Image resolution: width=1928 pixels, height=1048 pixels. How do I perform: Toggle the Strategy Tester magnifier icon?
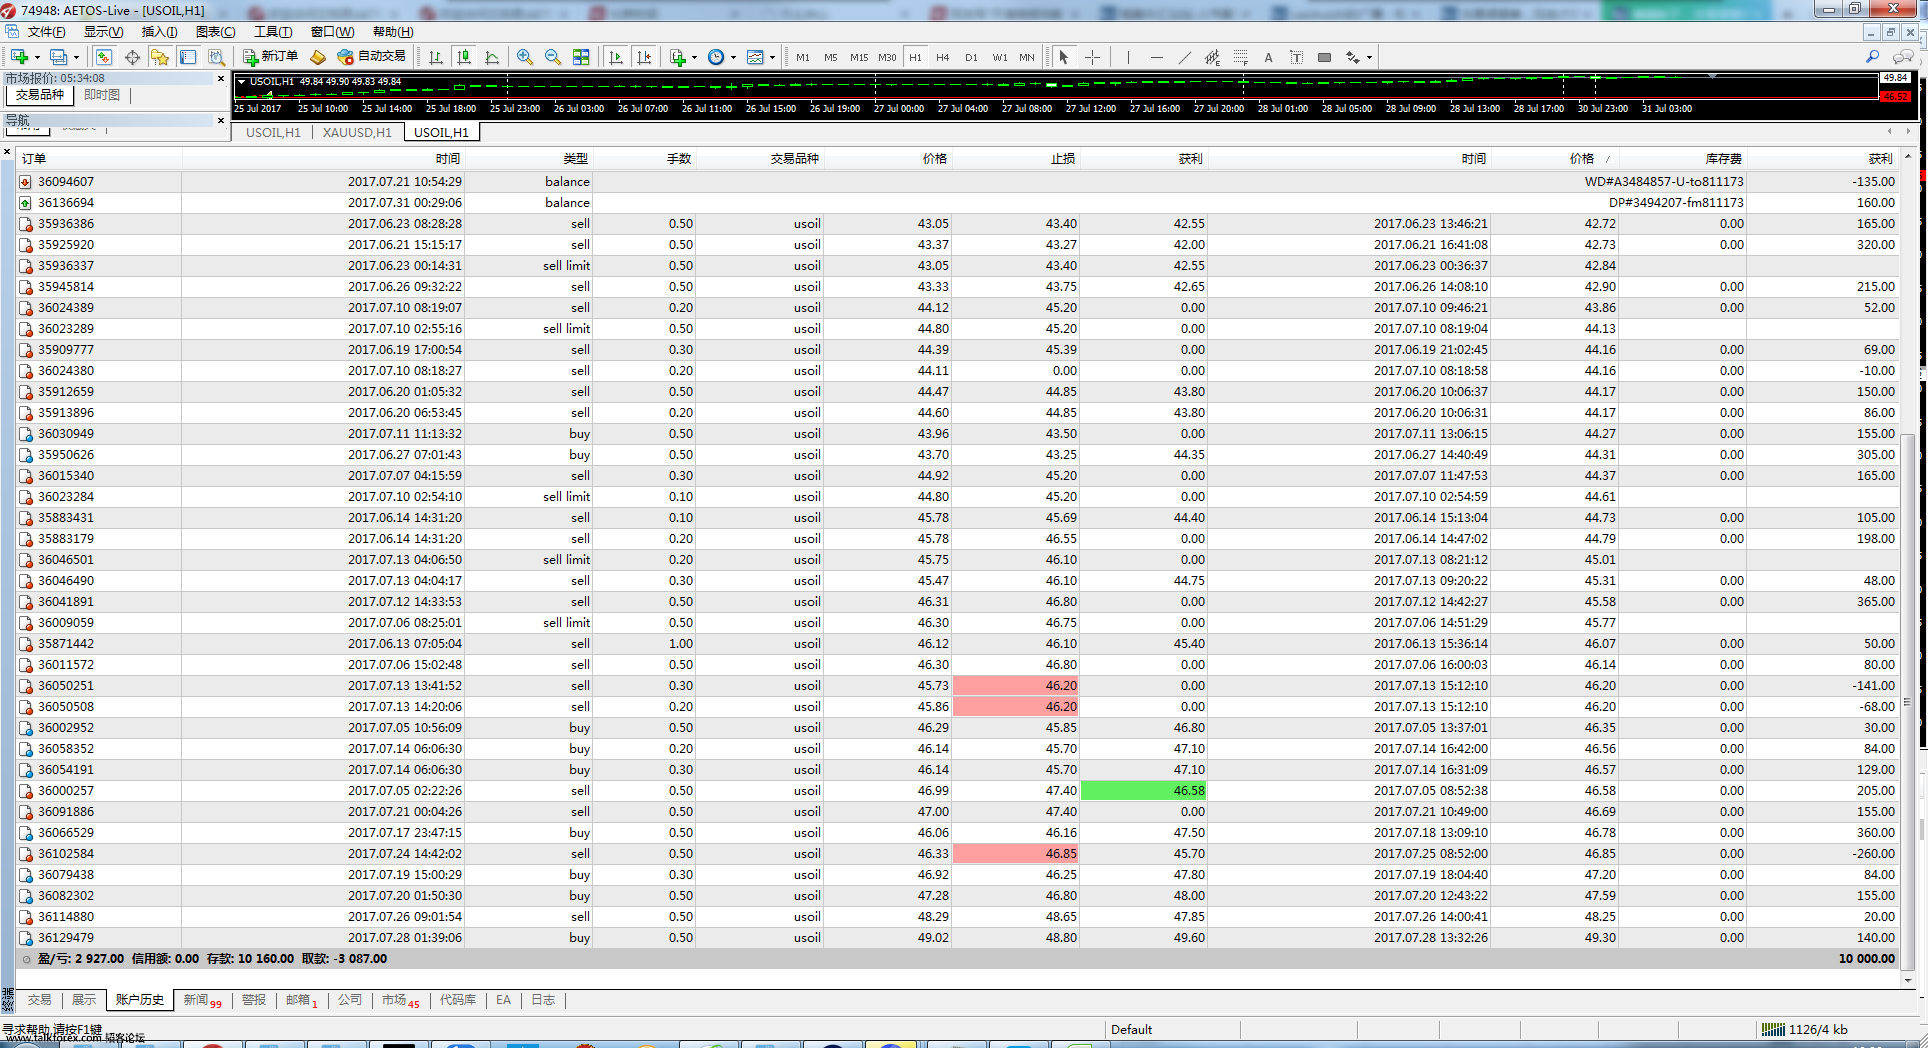pos(216,57)
